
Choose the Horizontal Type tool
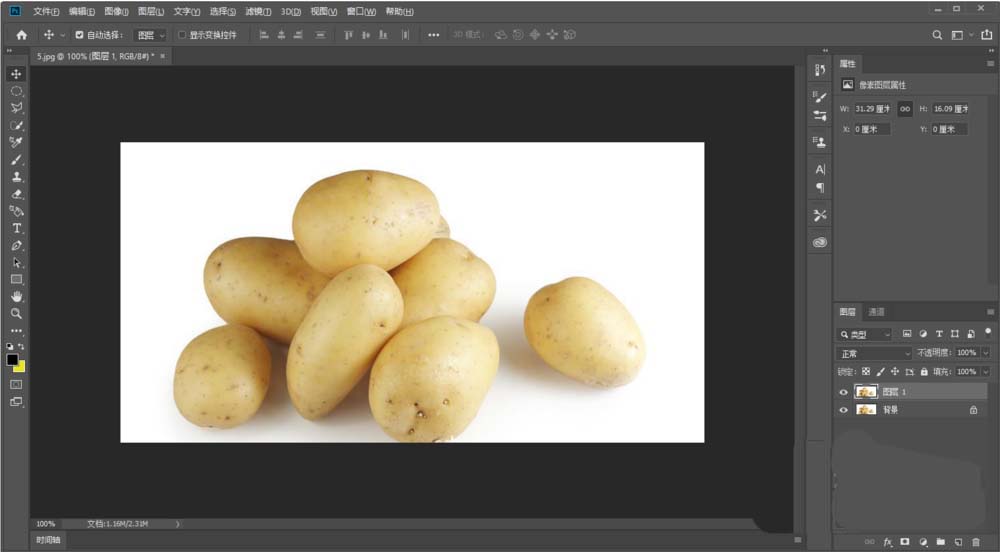click(17, 228)
